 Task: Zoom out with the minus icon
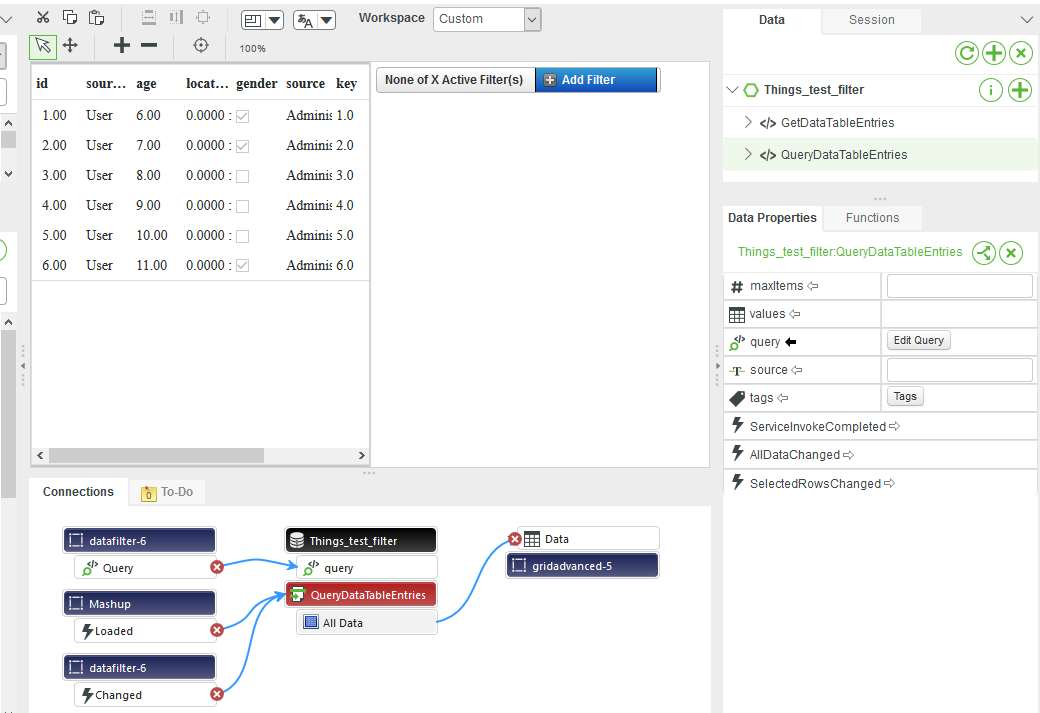150,45
